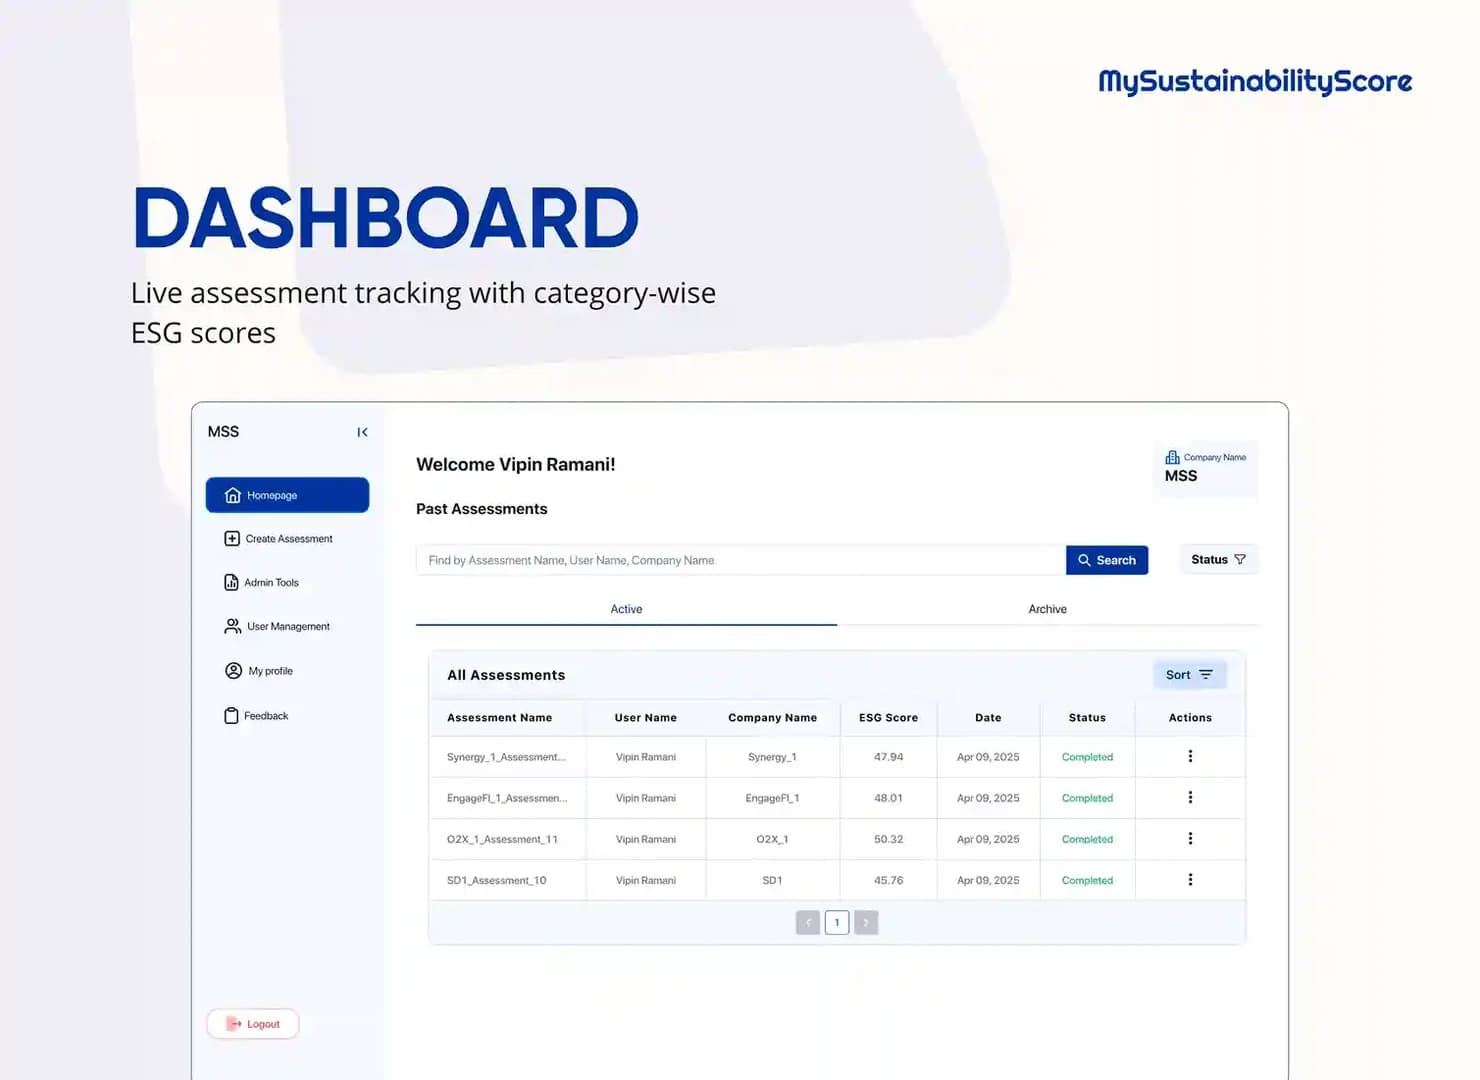This screenshot has width=1480, height=1080.
Task: Open actions menu for EngageFI_1_Assessment row
Action: click(x=1190, y=797)
